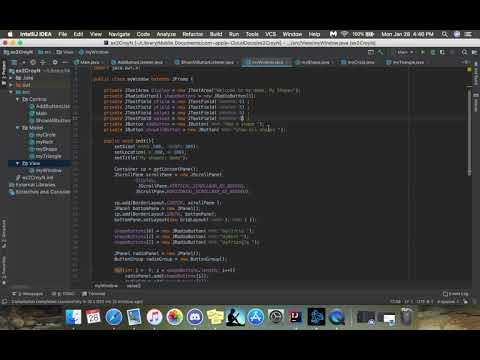Image resolution: width=480 pixels, height=360 pixels.
Task: Open Finder from the Dock
Action: pos(73,317)
